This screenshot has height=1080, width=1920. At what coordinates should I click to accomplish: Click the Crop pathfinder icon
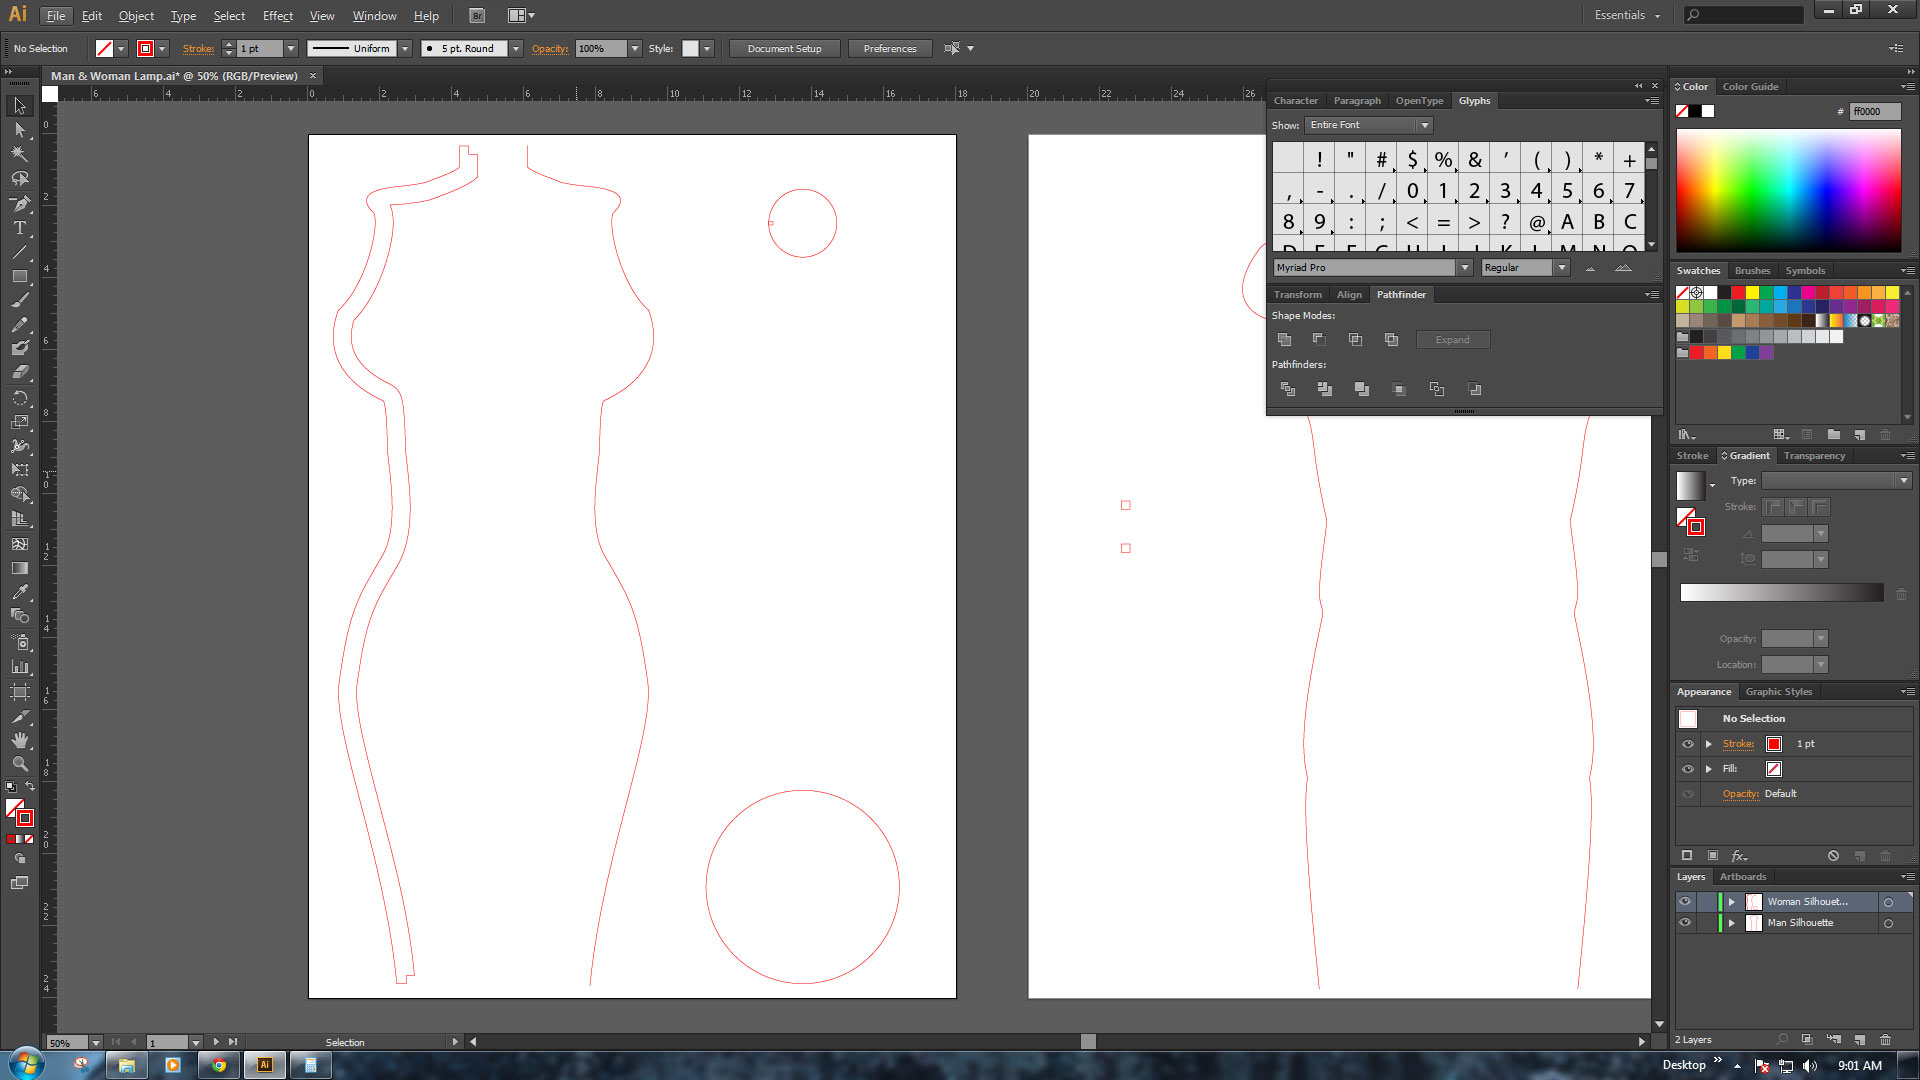pyautogui.click(x=1399, y=389)
